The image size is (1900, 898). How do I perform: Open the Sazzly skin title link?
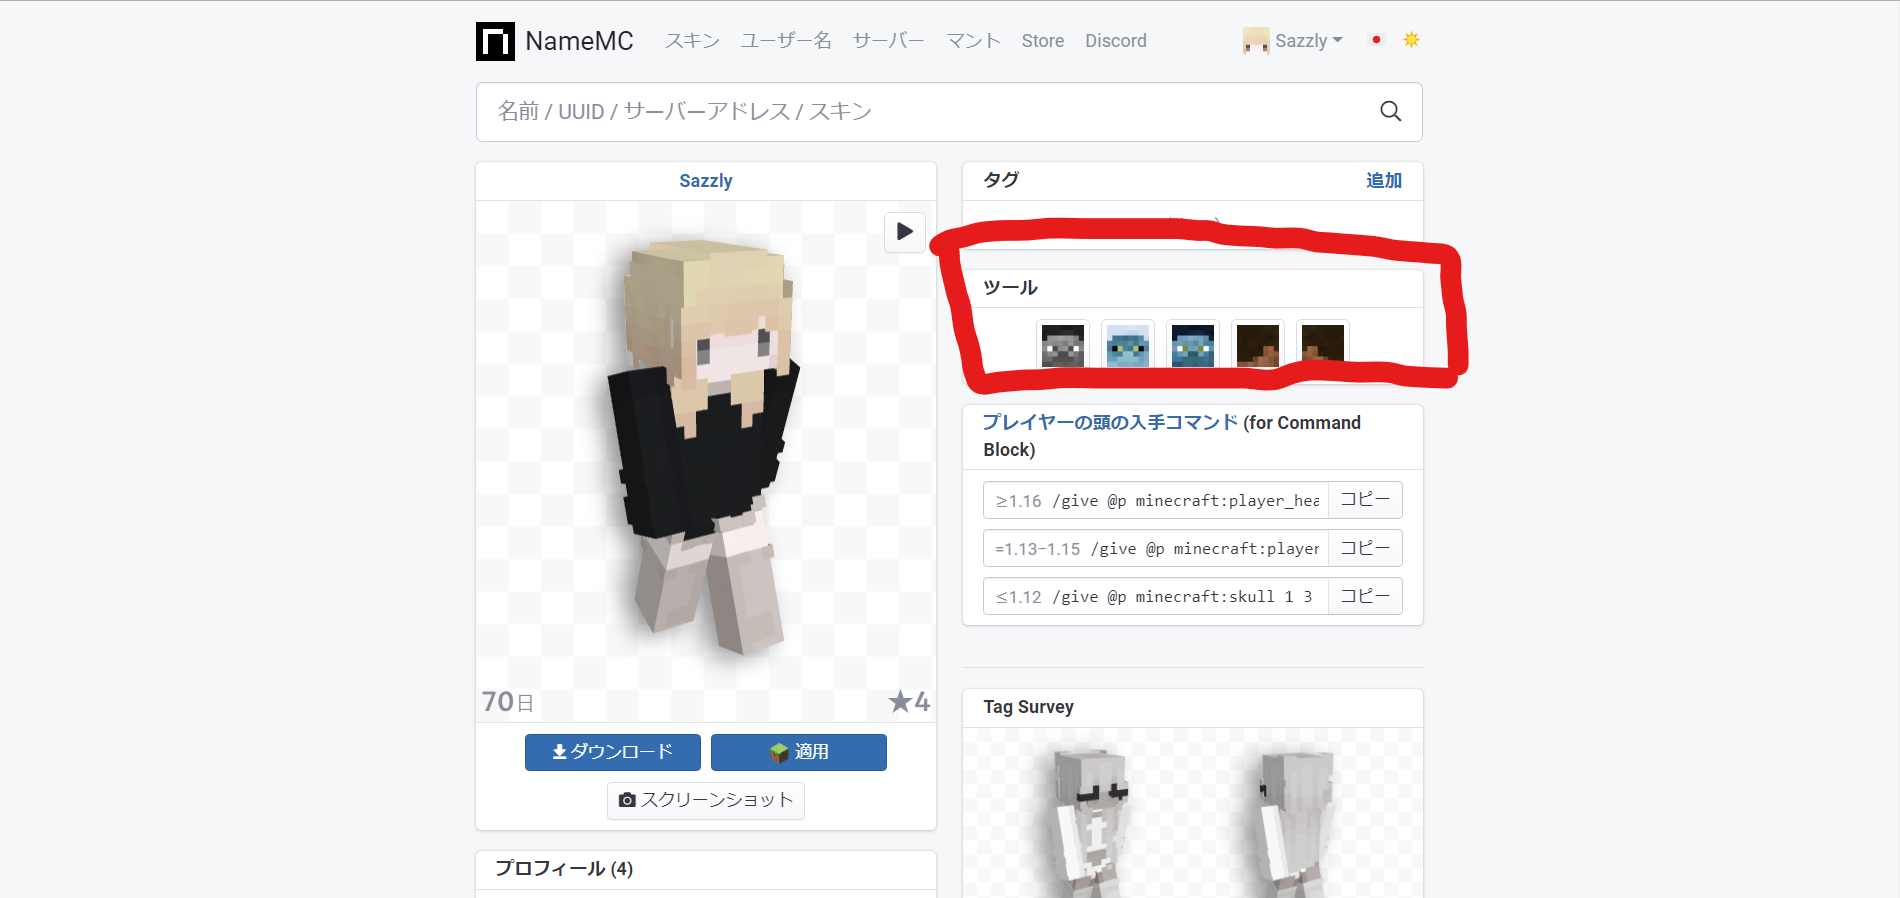point(706,181)
